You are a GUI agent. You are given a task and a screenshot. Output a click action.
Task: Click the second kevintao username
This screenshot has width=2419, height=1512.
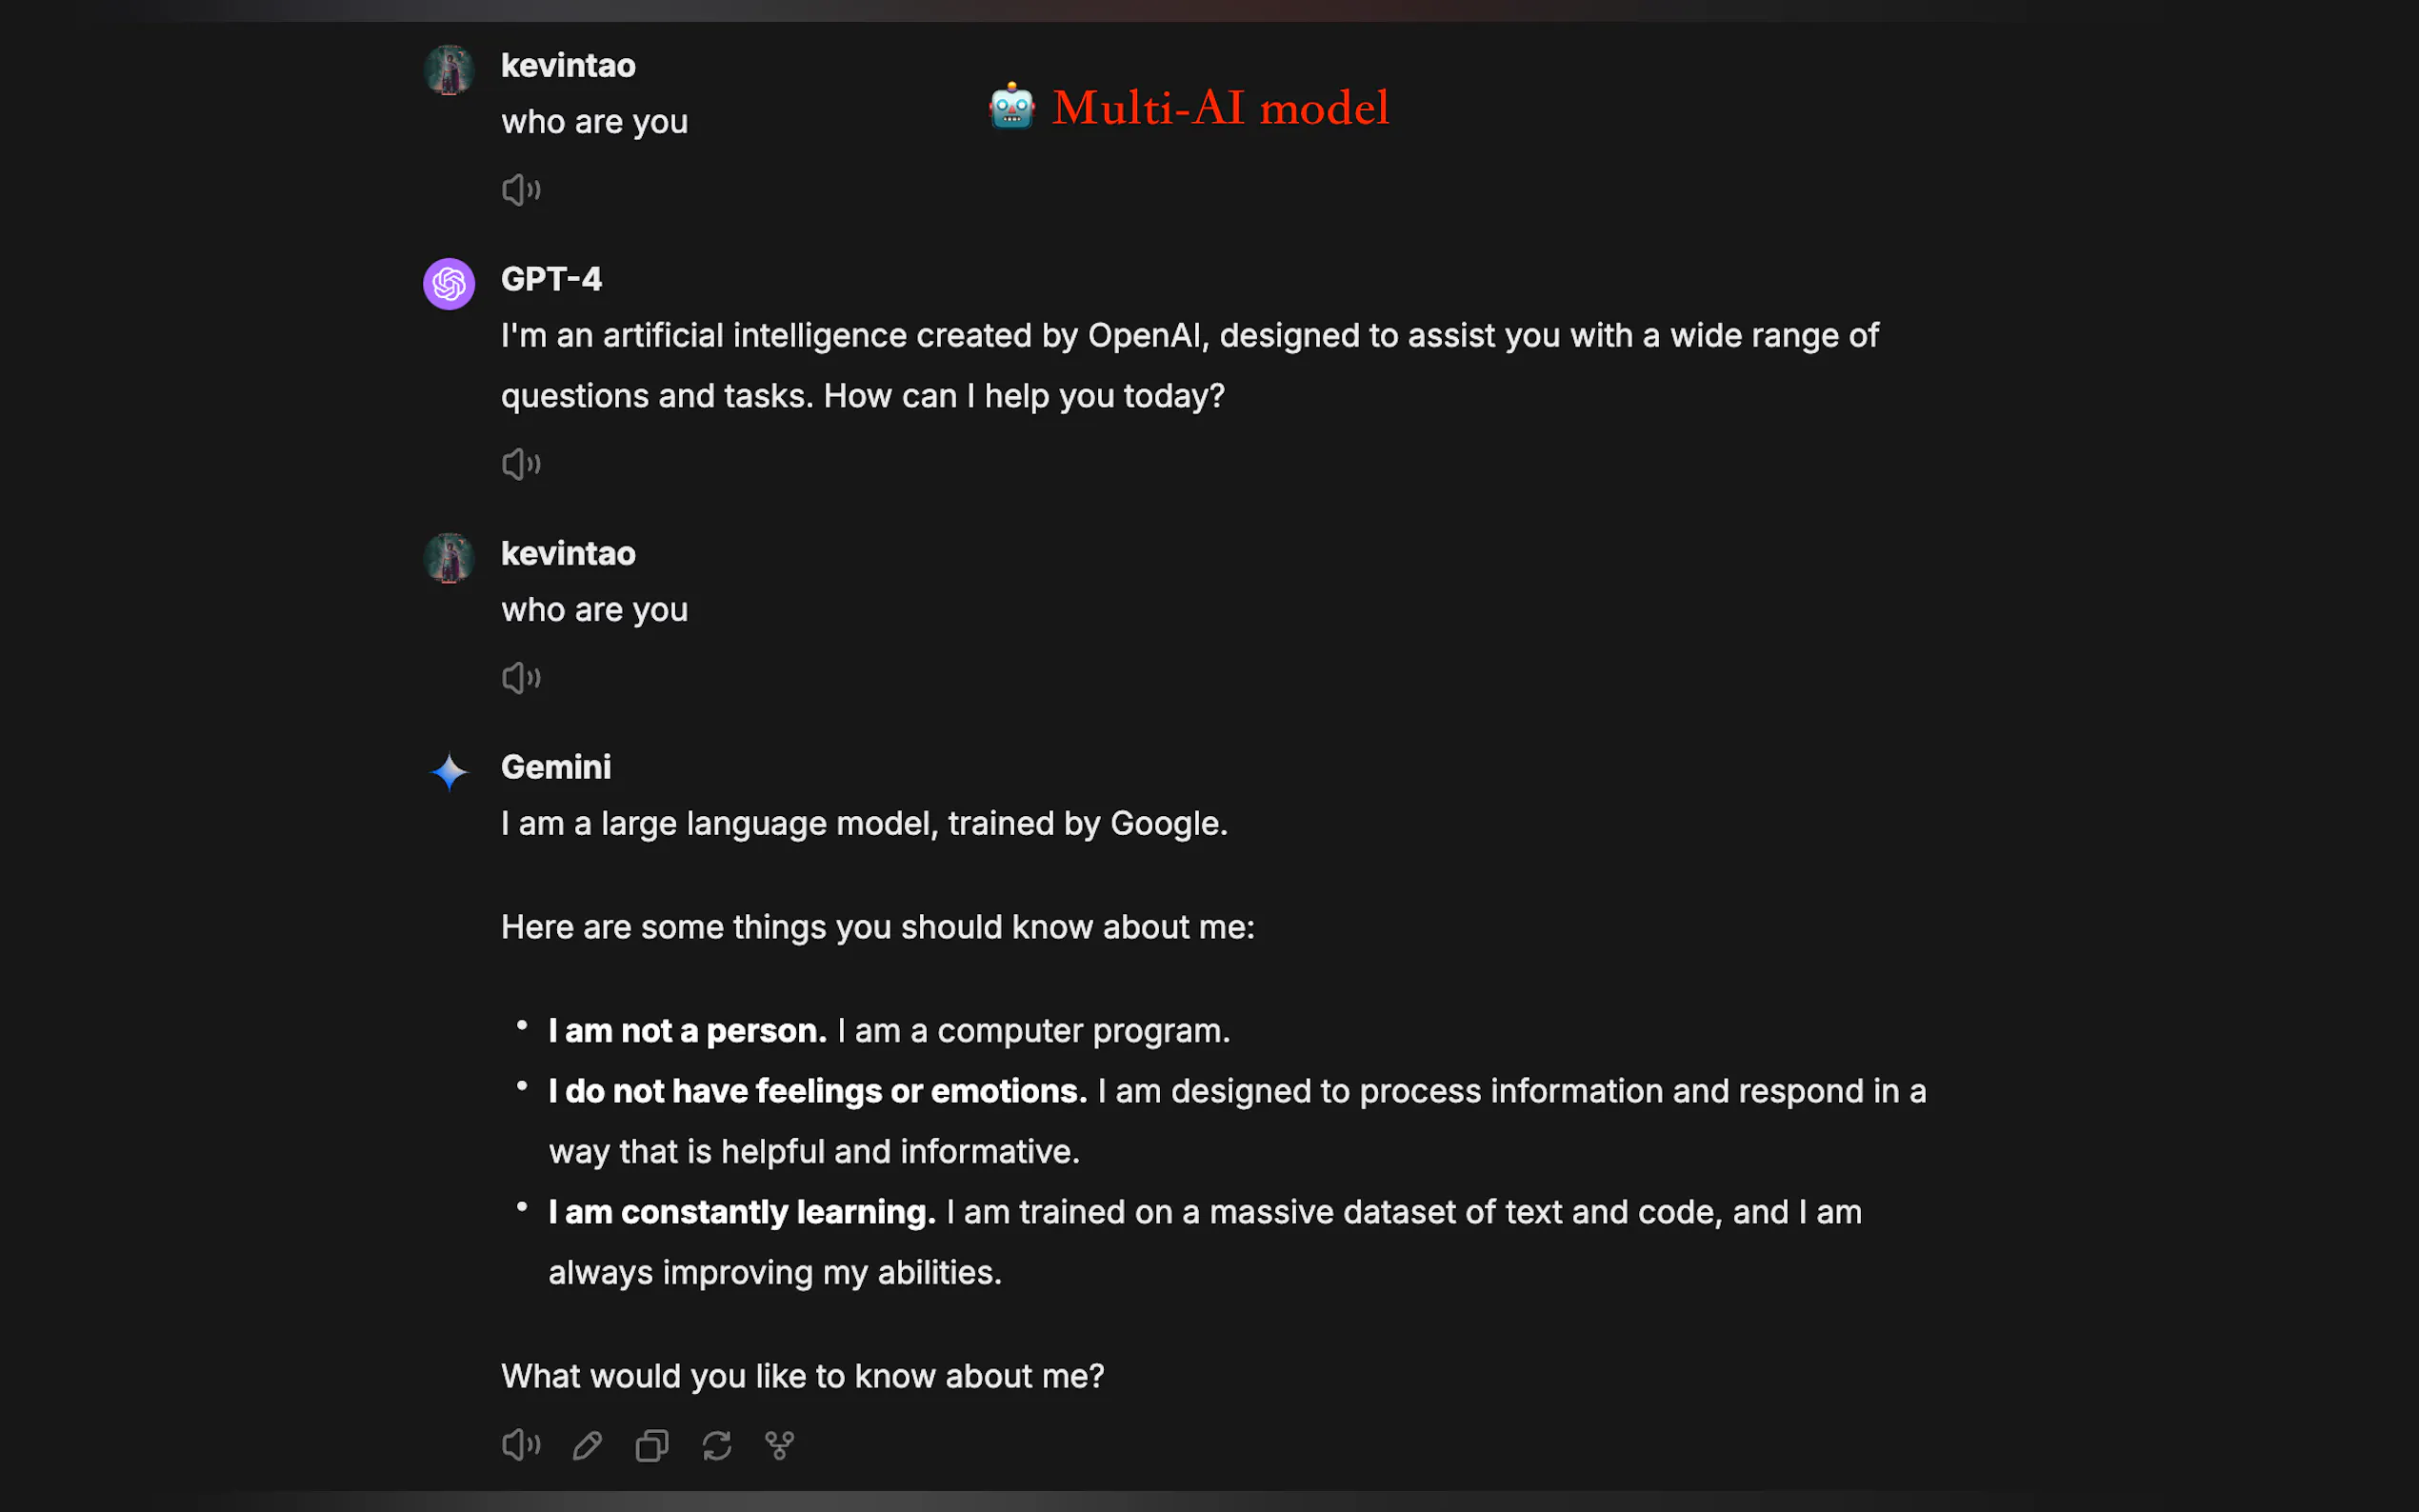[568, 554]
